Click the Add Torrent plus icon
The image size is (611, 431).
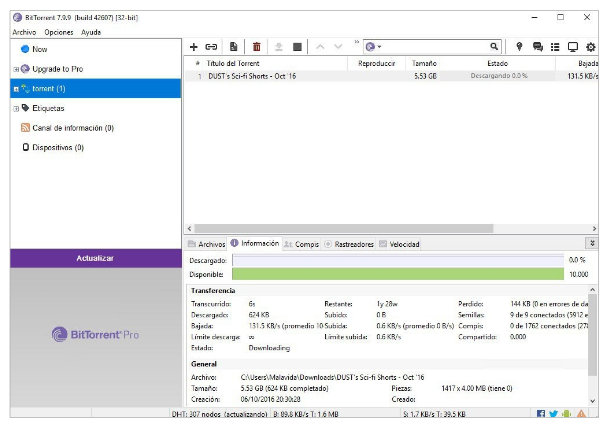pyautogui.click(x=193, y=47)
